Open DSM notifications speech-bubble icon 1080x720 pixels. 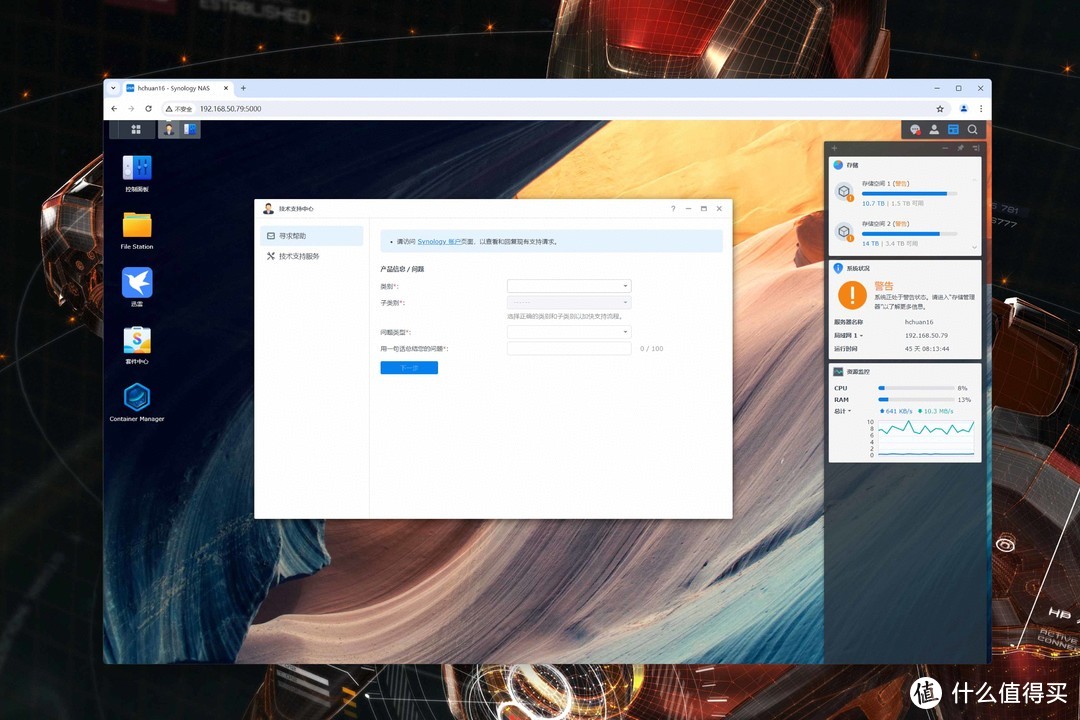coord(915,129)
